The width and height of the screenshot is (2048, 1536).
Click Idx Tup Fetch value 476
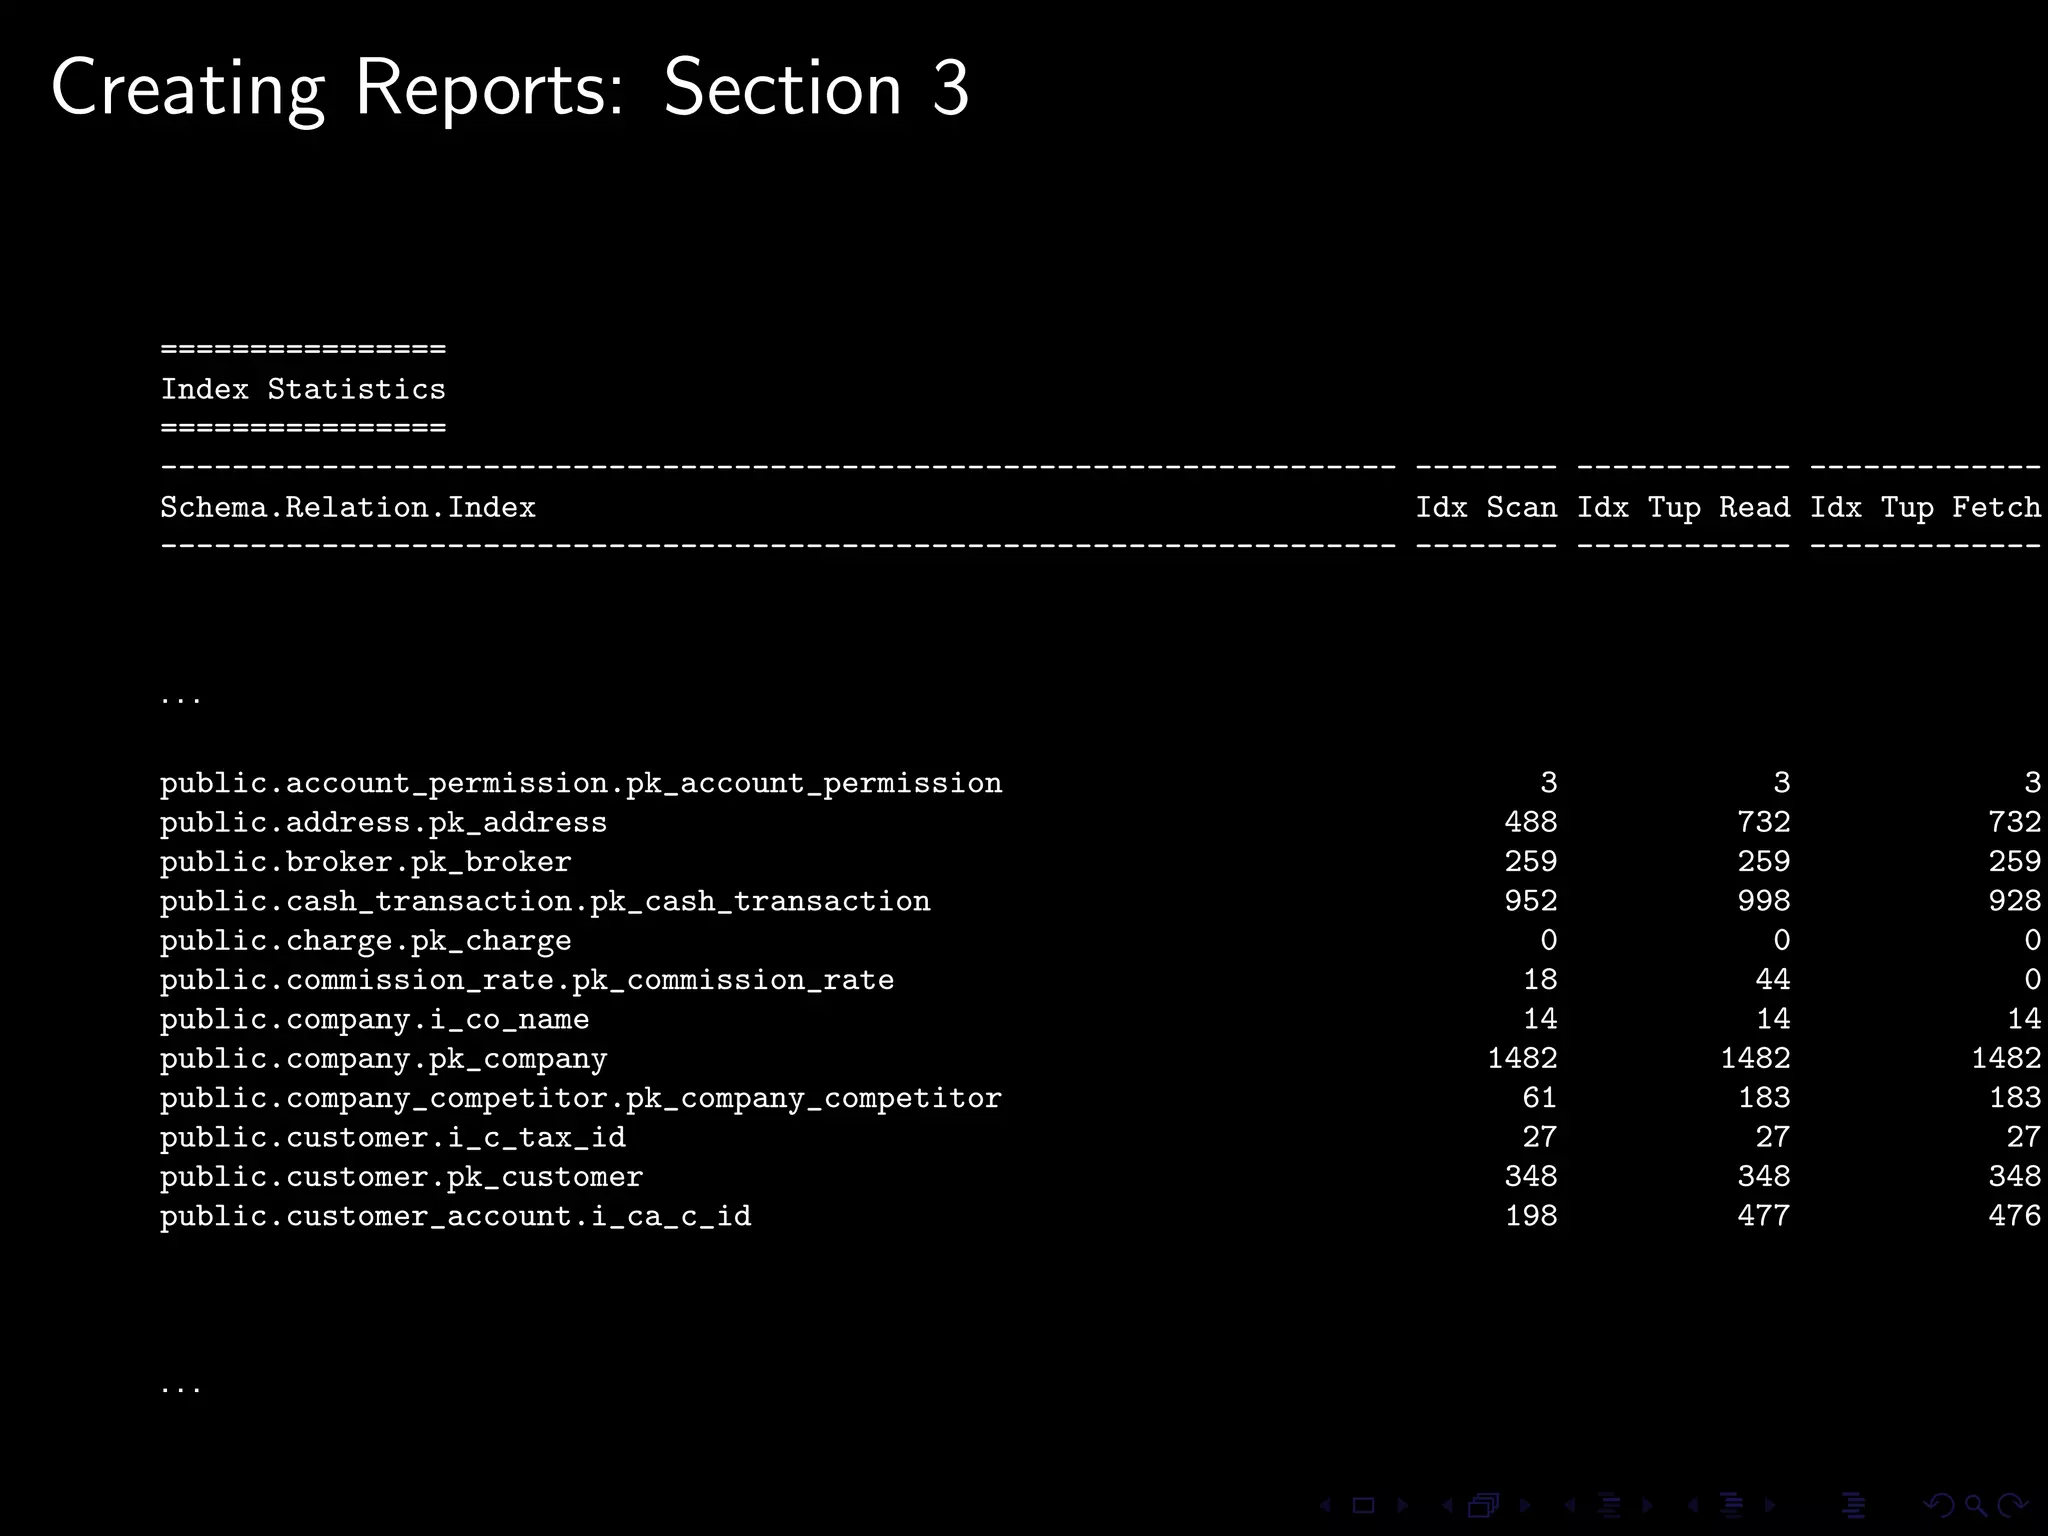(2015, 1216)
